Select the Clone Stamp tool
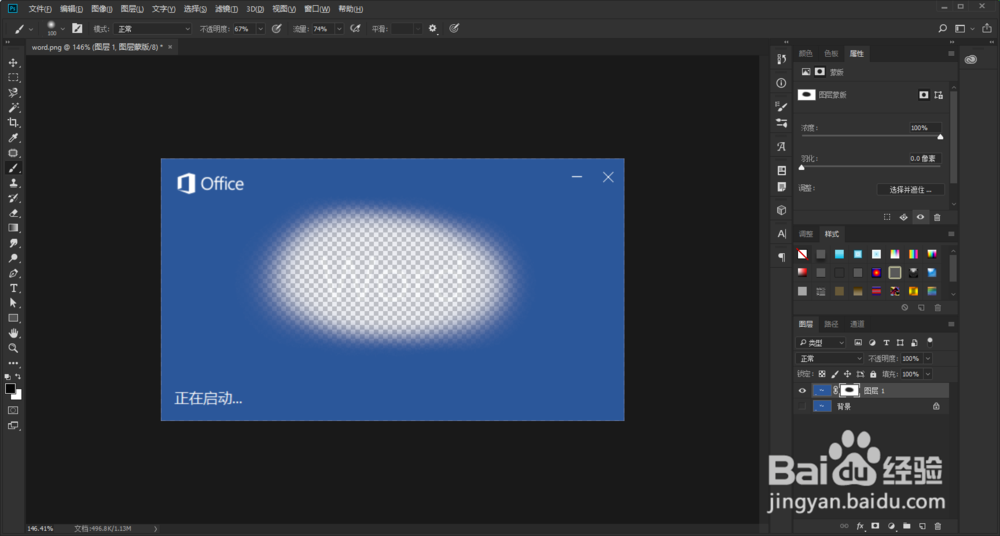This screenshot has height=536, width=1000. 13,183
